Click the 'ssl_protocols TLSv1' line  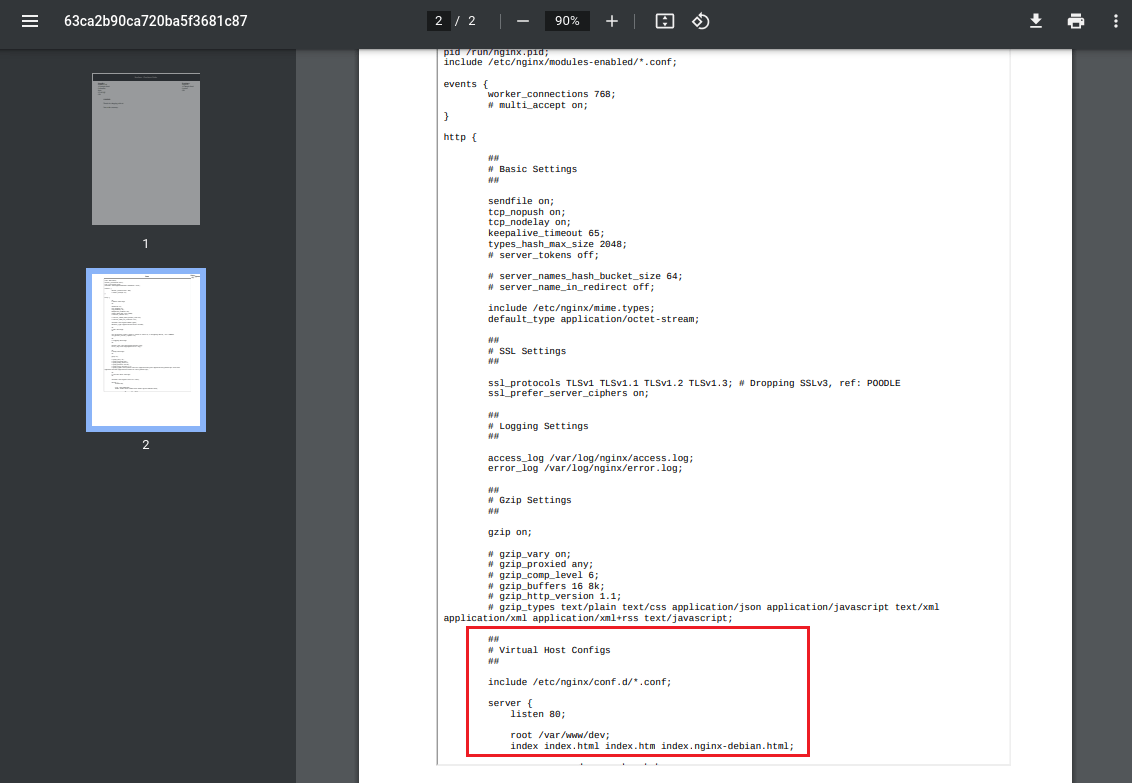pos(694,383)
